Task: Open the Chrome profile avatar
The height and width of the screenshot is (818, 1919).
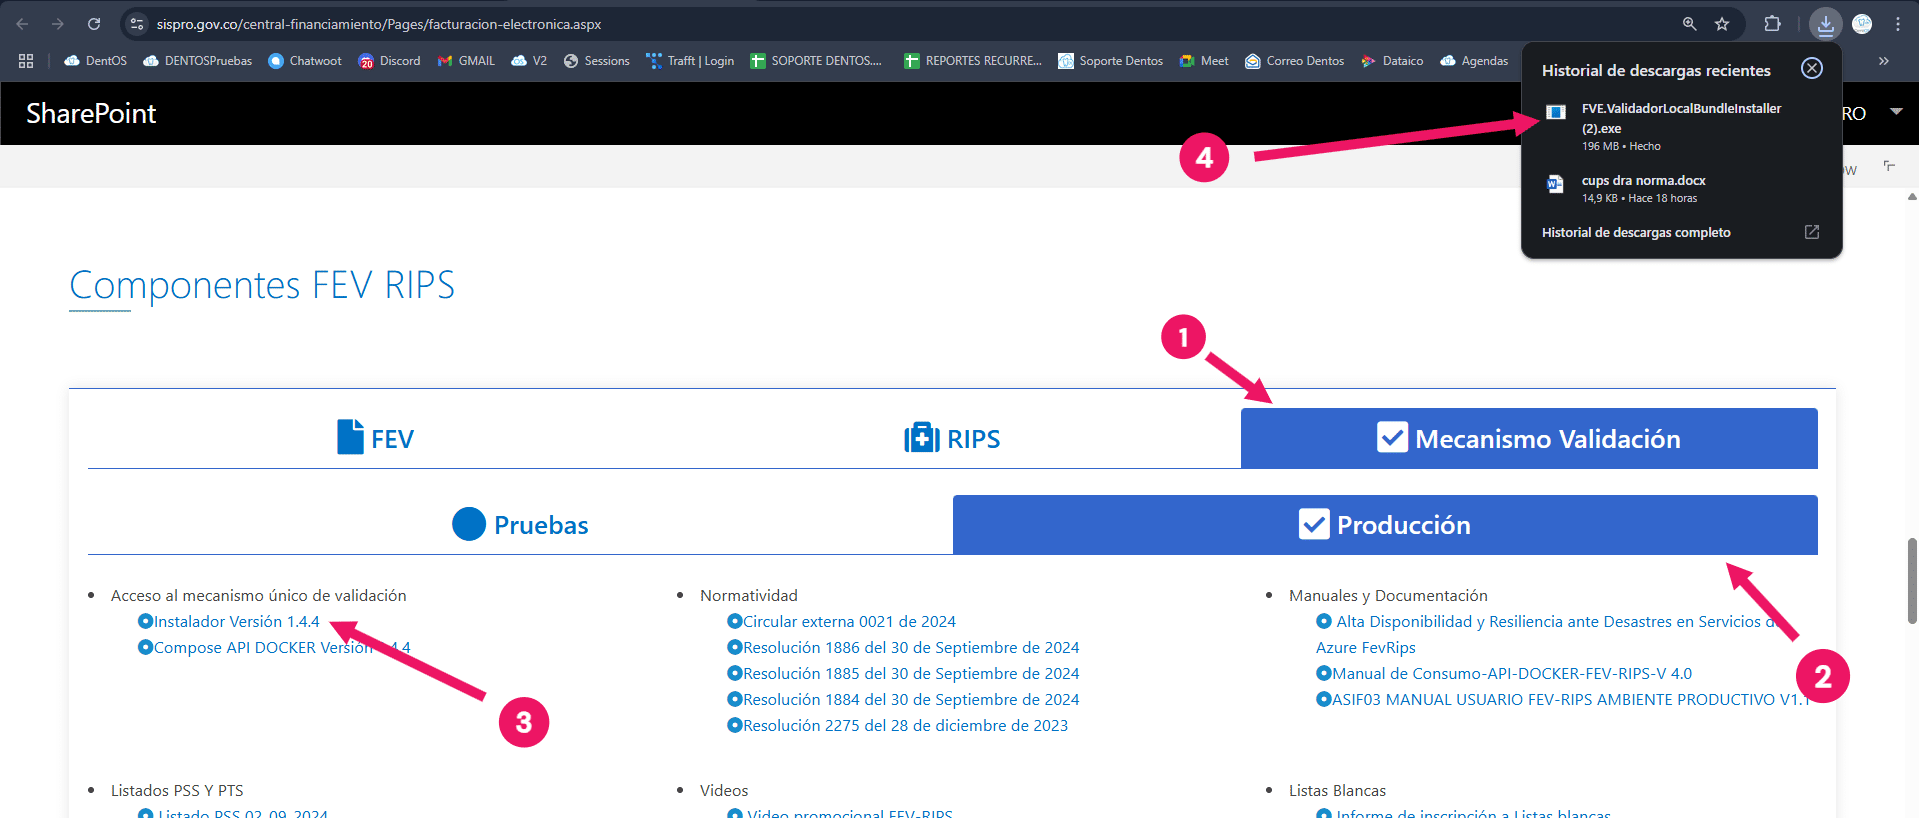Action: tap(1862, 24)
